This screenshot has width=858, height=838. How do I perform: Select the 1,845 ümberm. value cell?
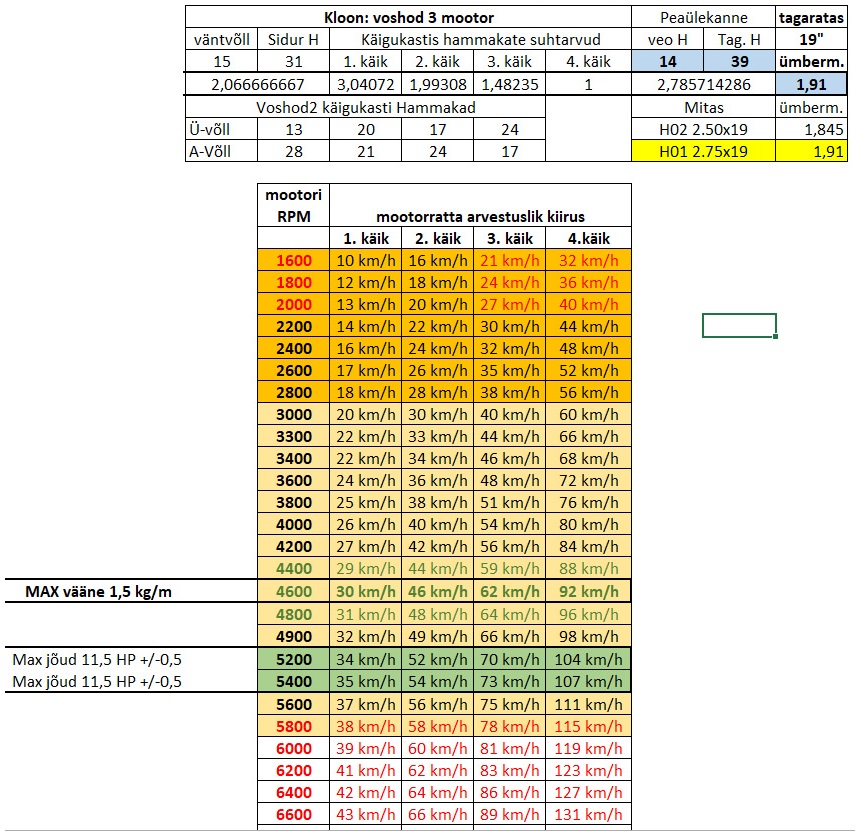pyautogui.click(x=811, y=129)
